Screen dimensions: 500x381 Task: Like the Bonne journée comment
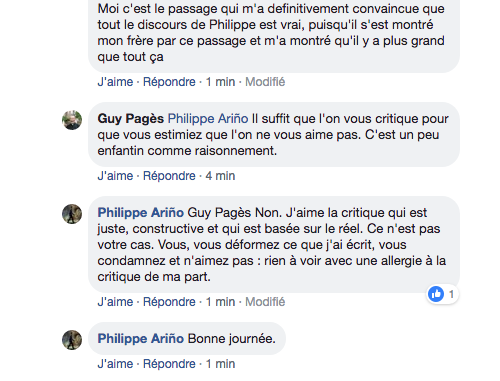point(115,364)
